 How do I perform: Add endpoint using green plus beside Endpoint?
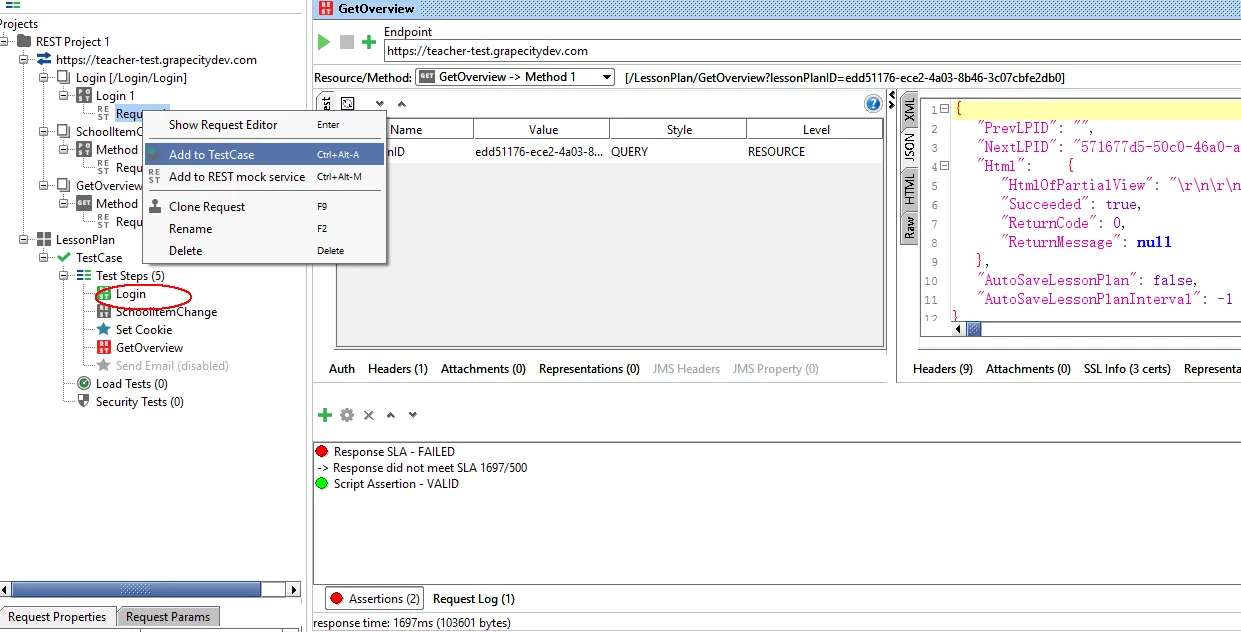pyautogui.click(x=369, y=42)
